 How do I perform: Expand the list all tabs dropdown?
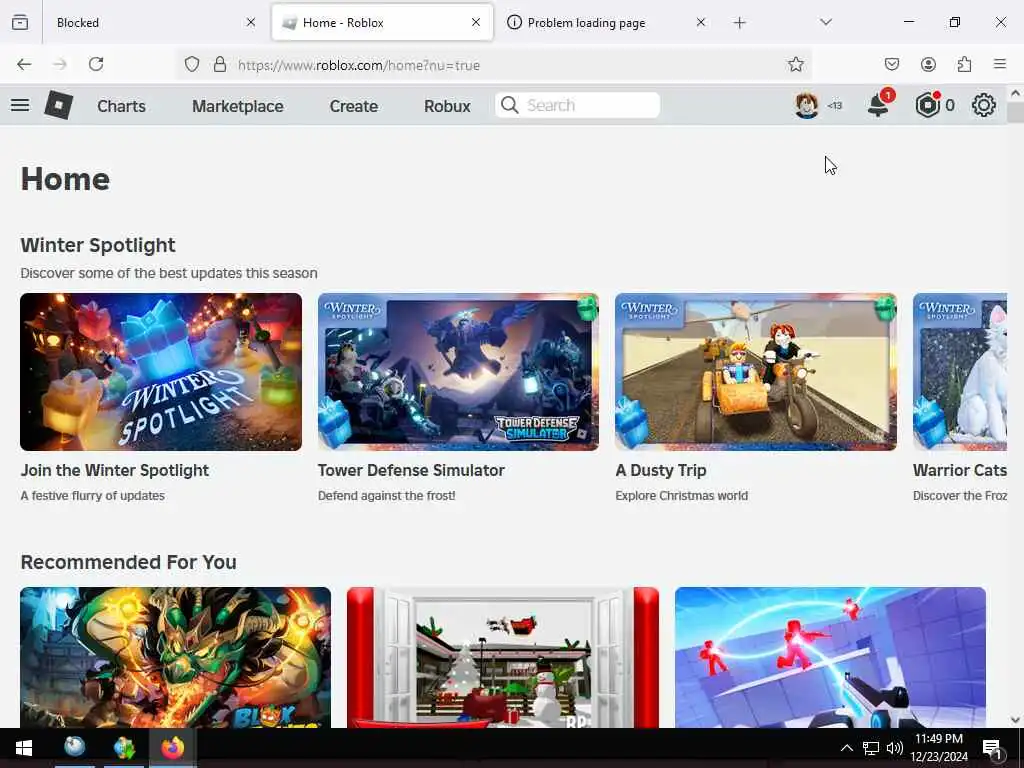point(826,22)
